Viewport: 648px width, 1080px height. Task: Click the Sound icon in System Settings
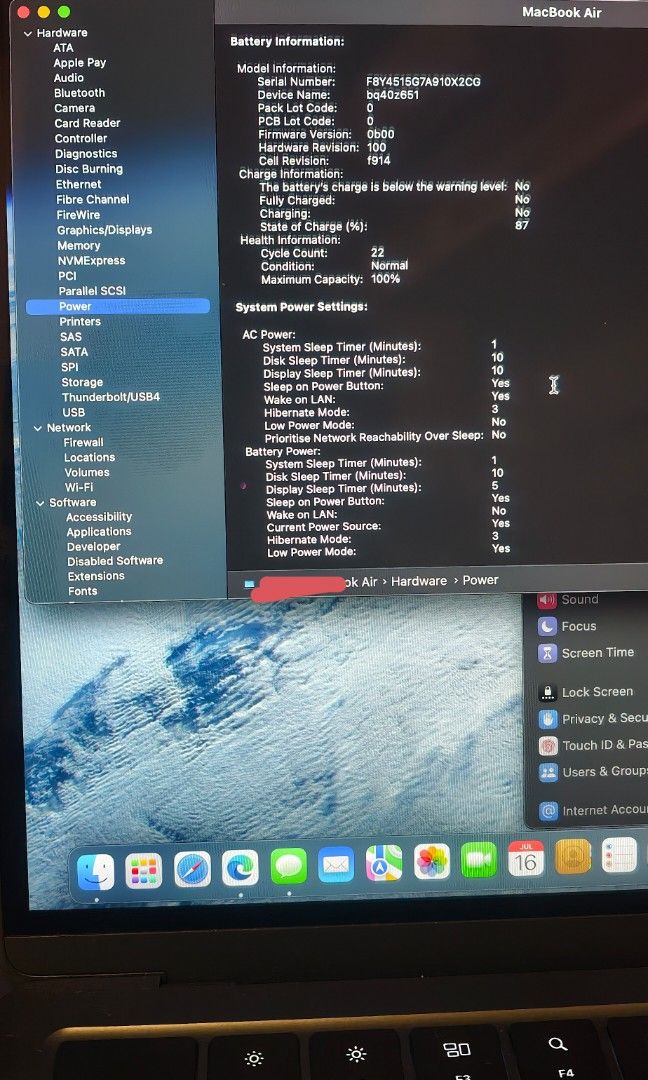point(547,600)
